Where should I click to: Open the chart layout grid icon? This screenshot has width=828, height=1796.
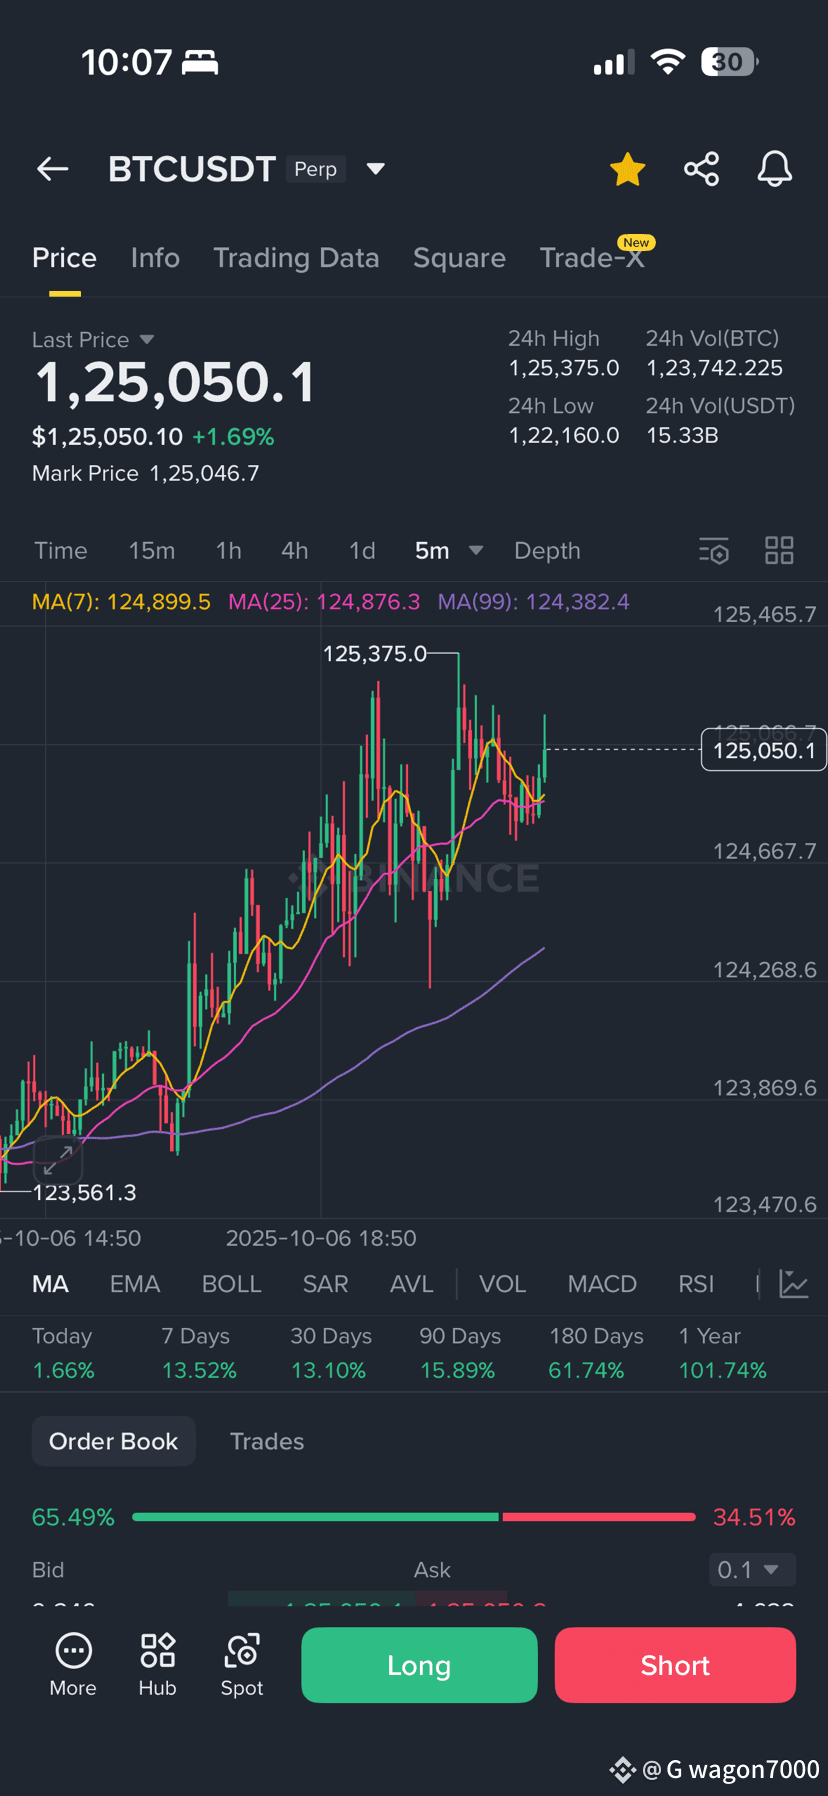(779, 551)
